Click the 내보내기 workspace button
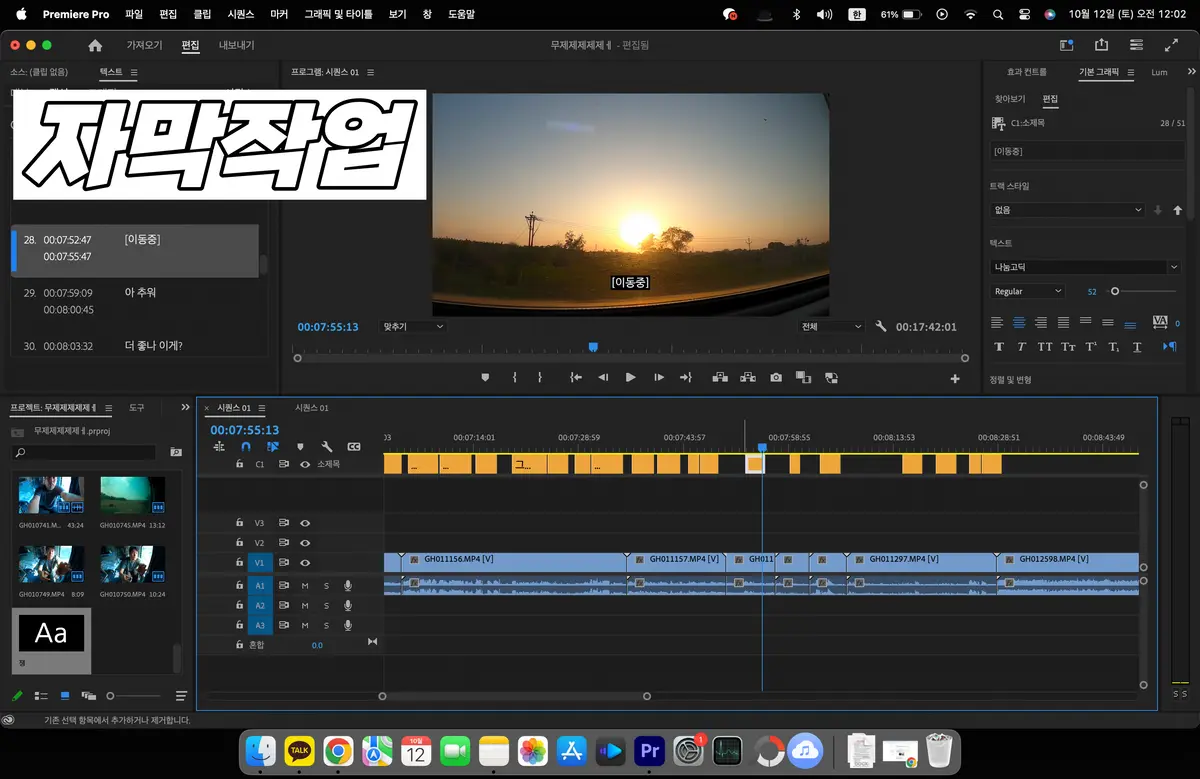 click(x=237, y=45)
